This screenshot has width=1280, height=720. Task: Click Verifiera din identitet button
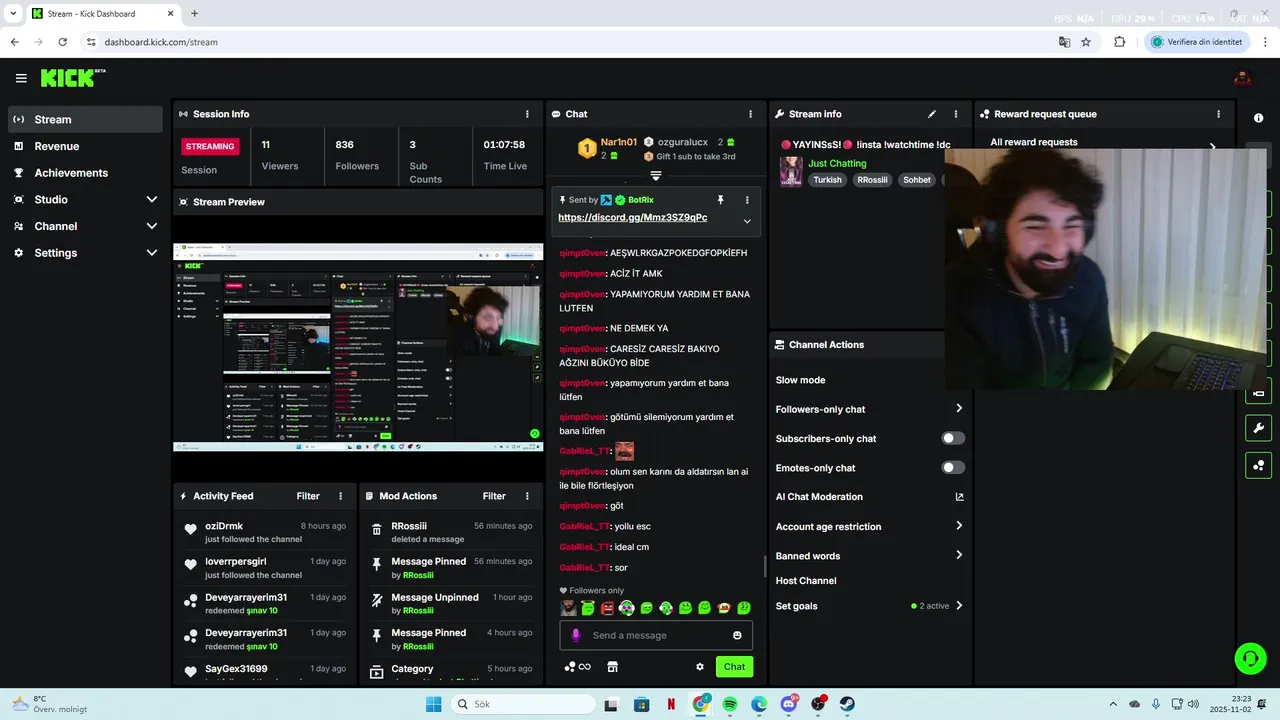pyautogui.click(x=1196, y=42)
